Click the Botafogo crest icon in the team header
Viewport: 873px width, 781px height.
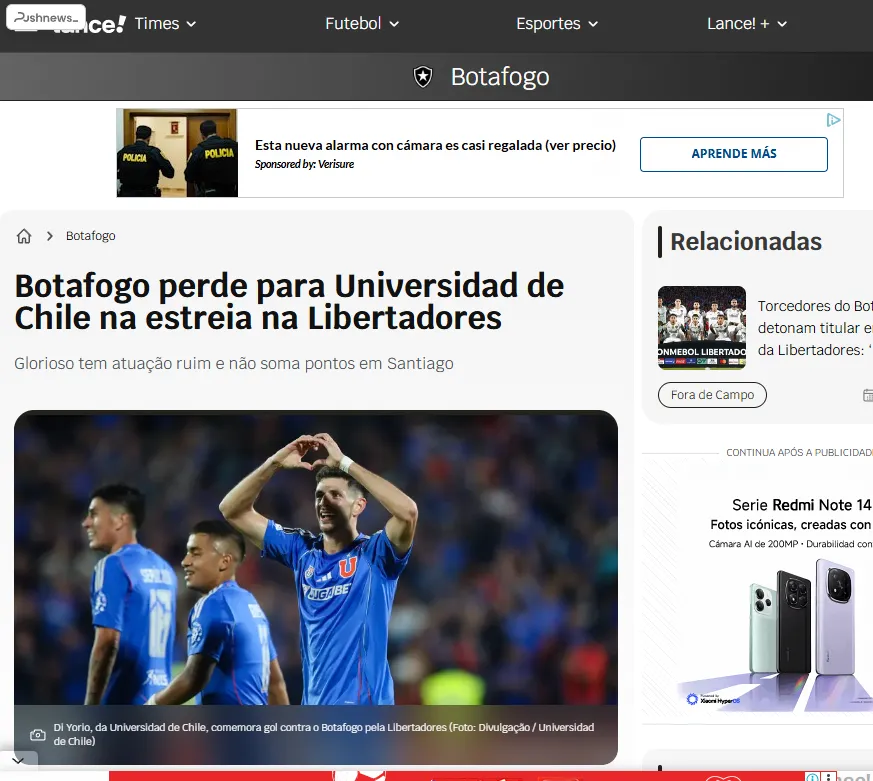(424, 76)
